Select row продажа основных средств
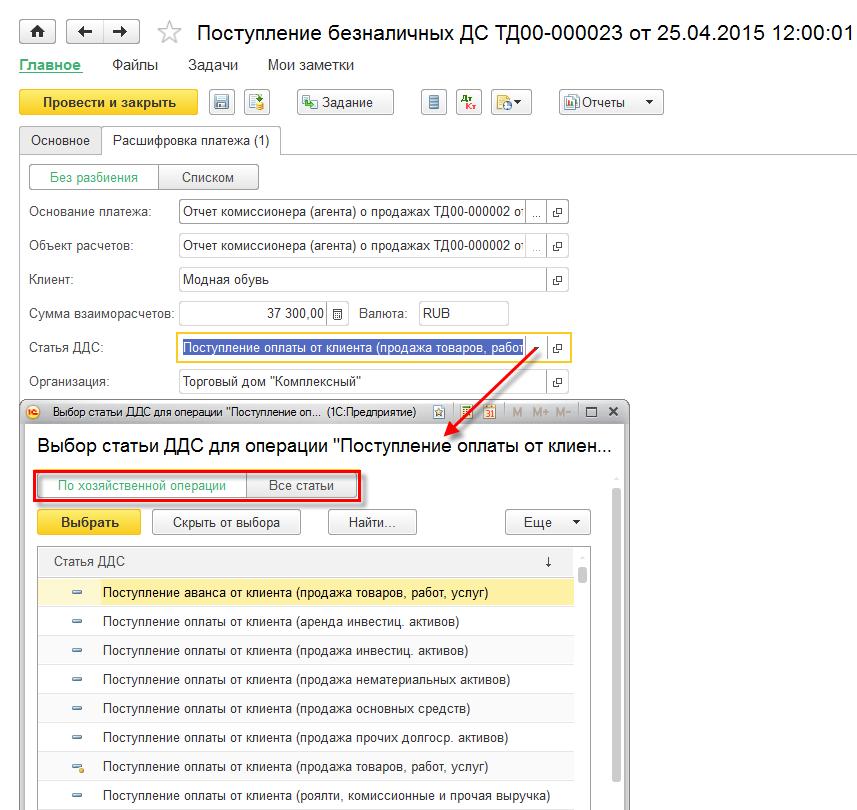This screenshot has width=857, height=810. tap(306, 708)
